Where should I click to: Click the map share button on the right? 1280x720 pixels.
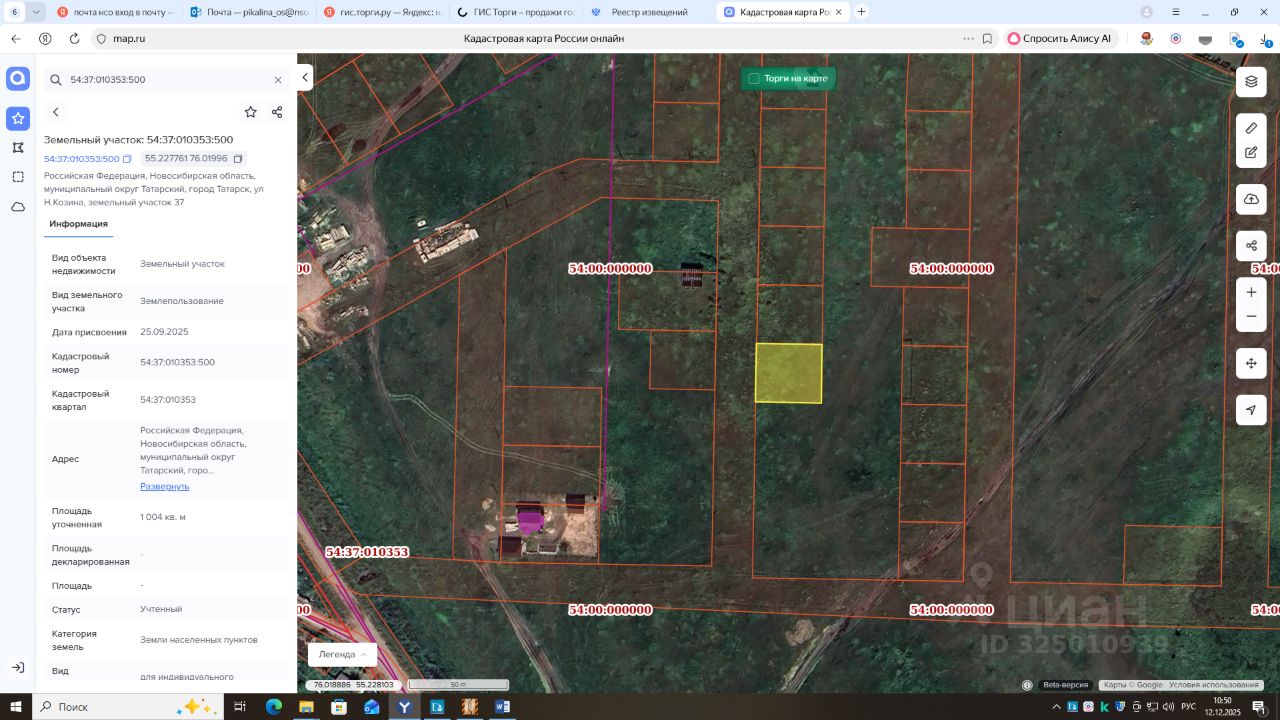pyautogui.click(x=1251, y=246)
